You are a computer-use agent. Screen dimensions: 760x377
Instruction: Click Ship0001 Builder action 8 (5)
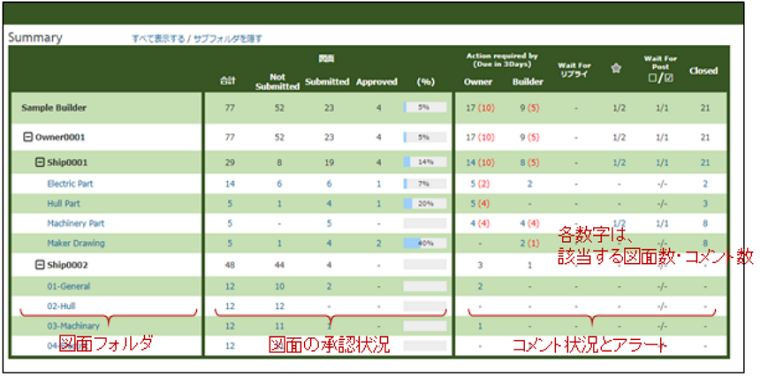529,163
